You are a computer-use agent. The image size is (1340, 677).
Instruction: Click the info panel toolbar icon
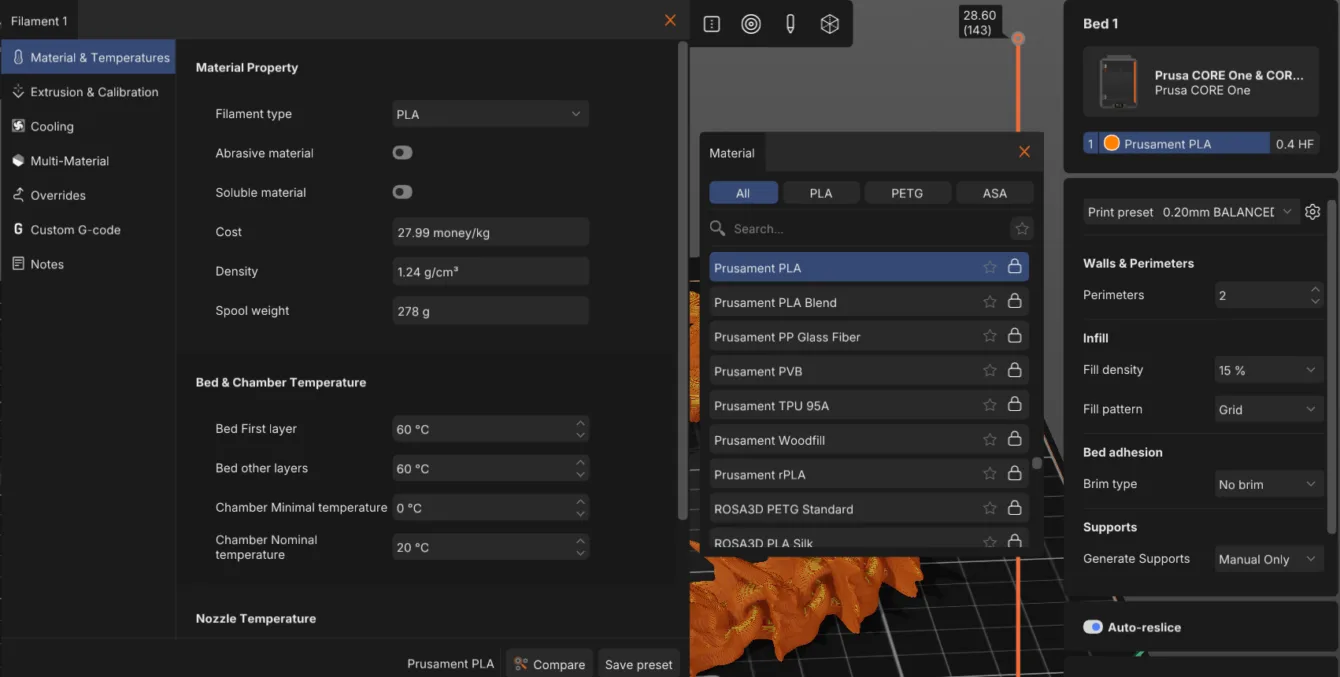coord(712,24)
